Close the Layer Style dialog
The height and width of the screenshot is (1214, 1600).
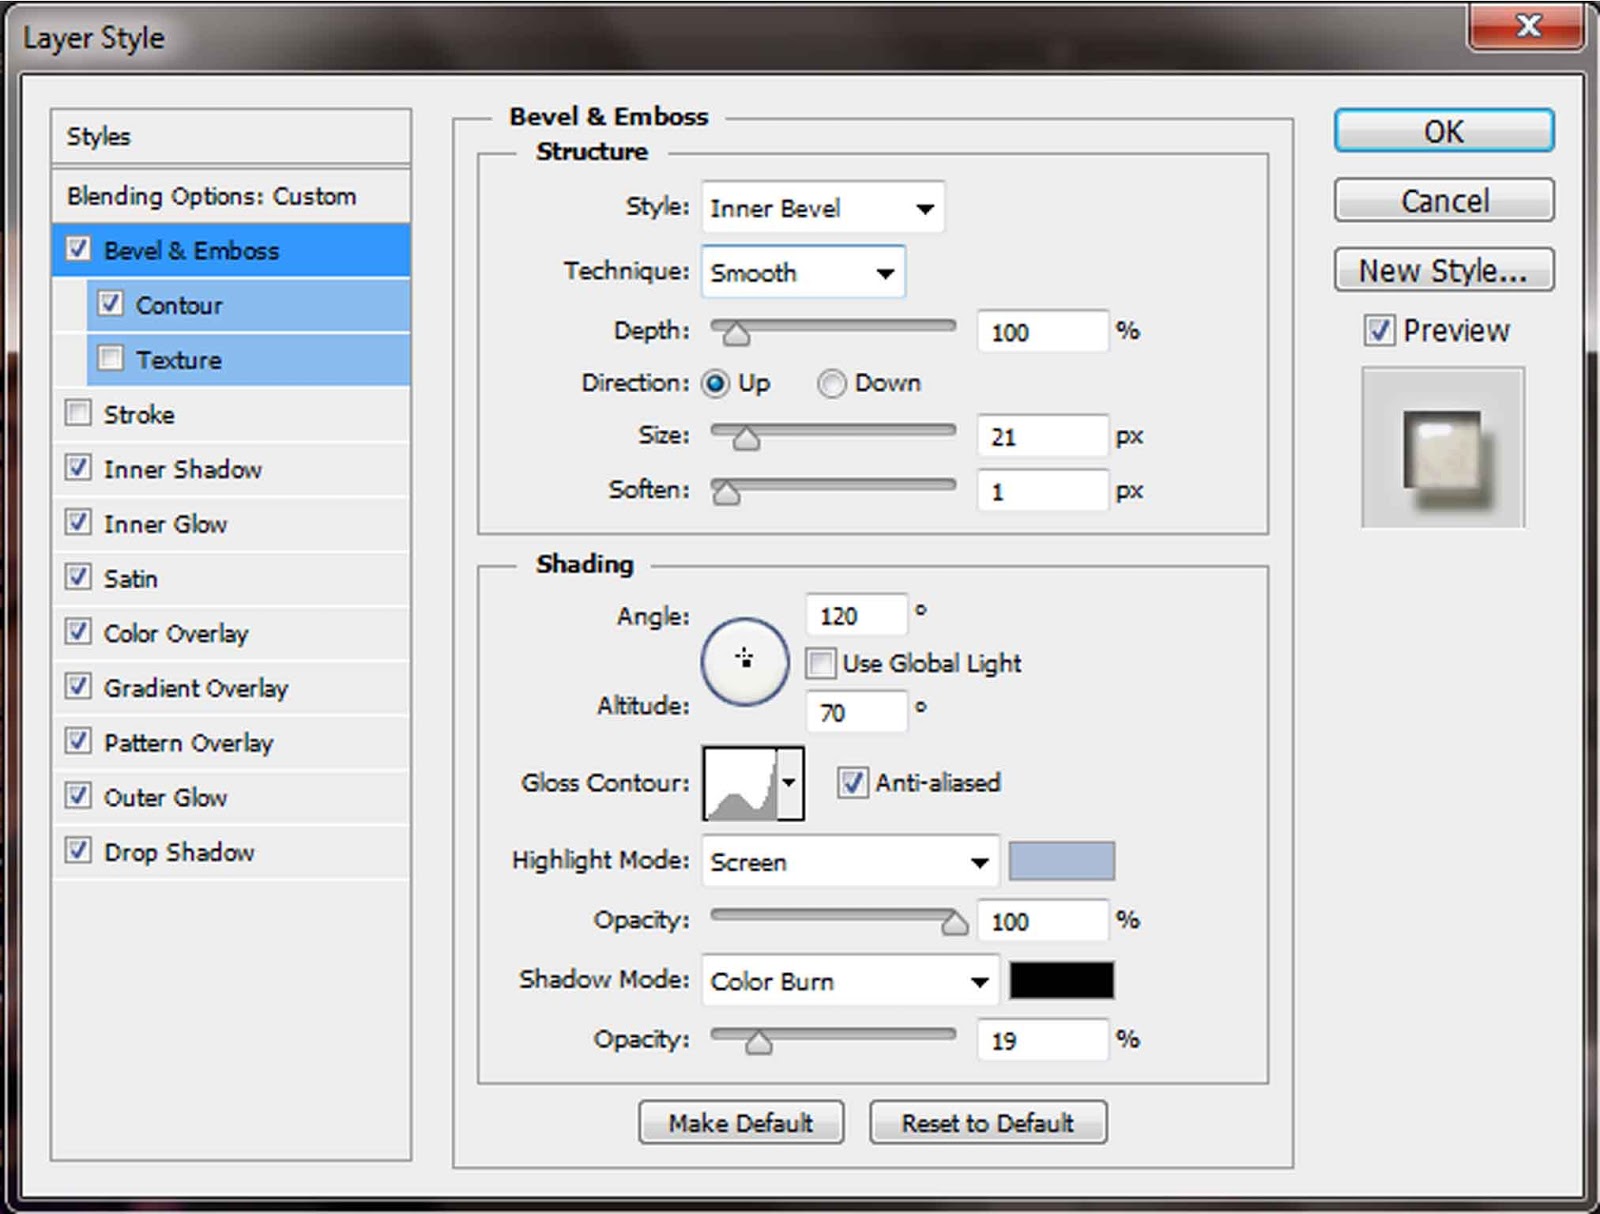pyautogui.click(x=1526, y=26)
